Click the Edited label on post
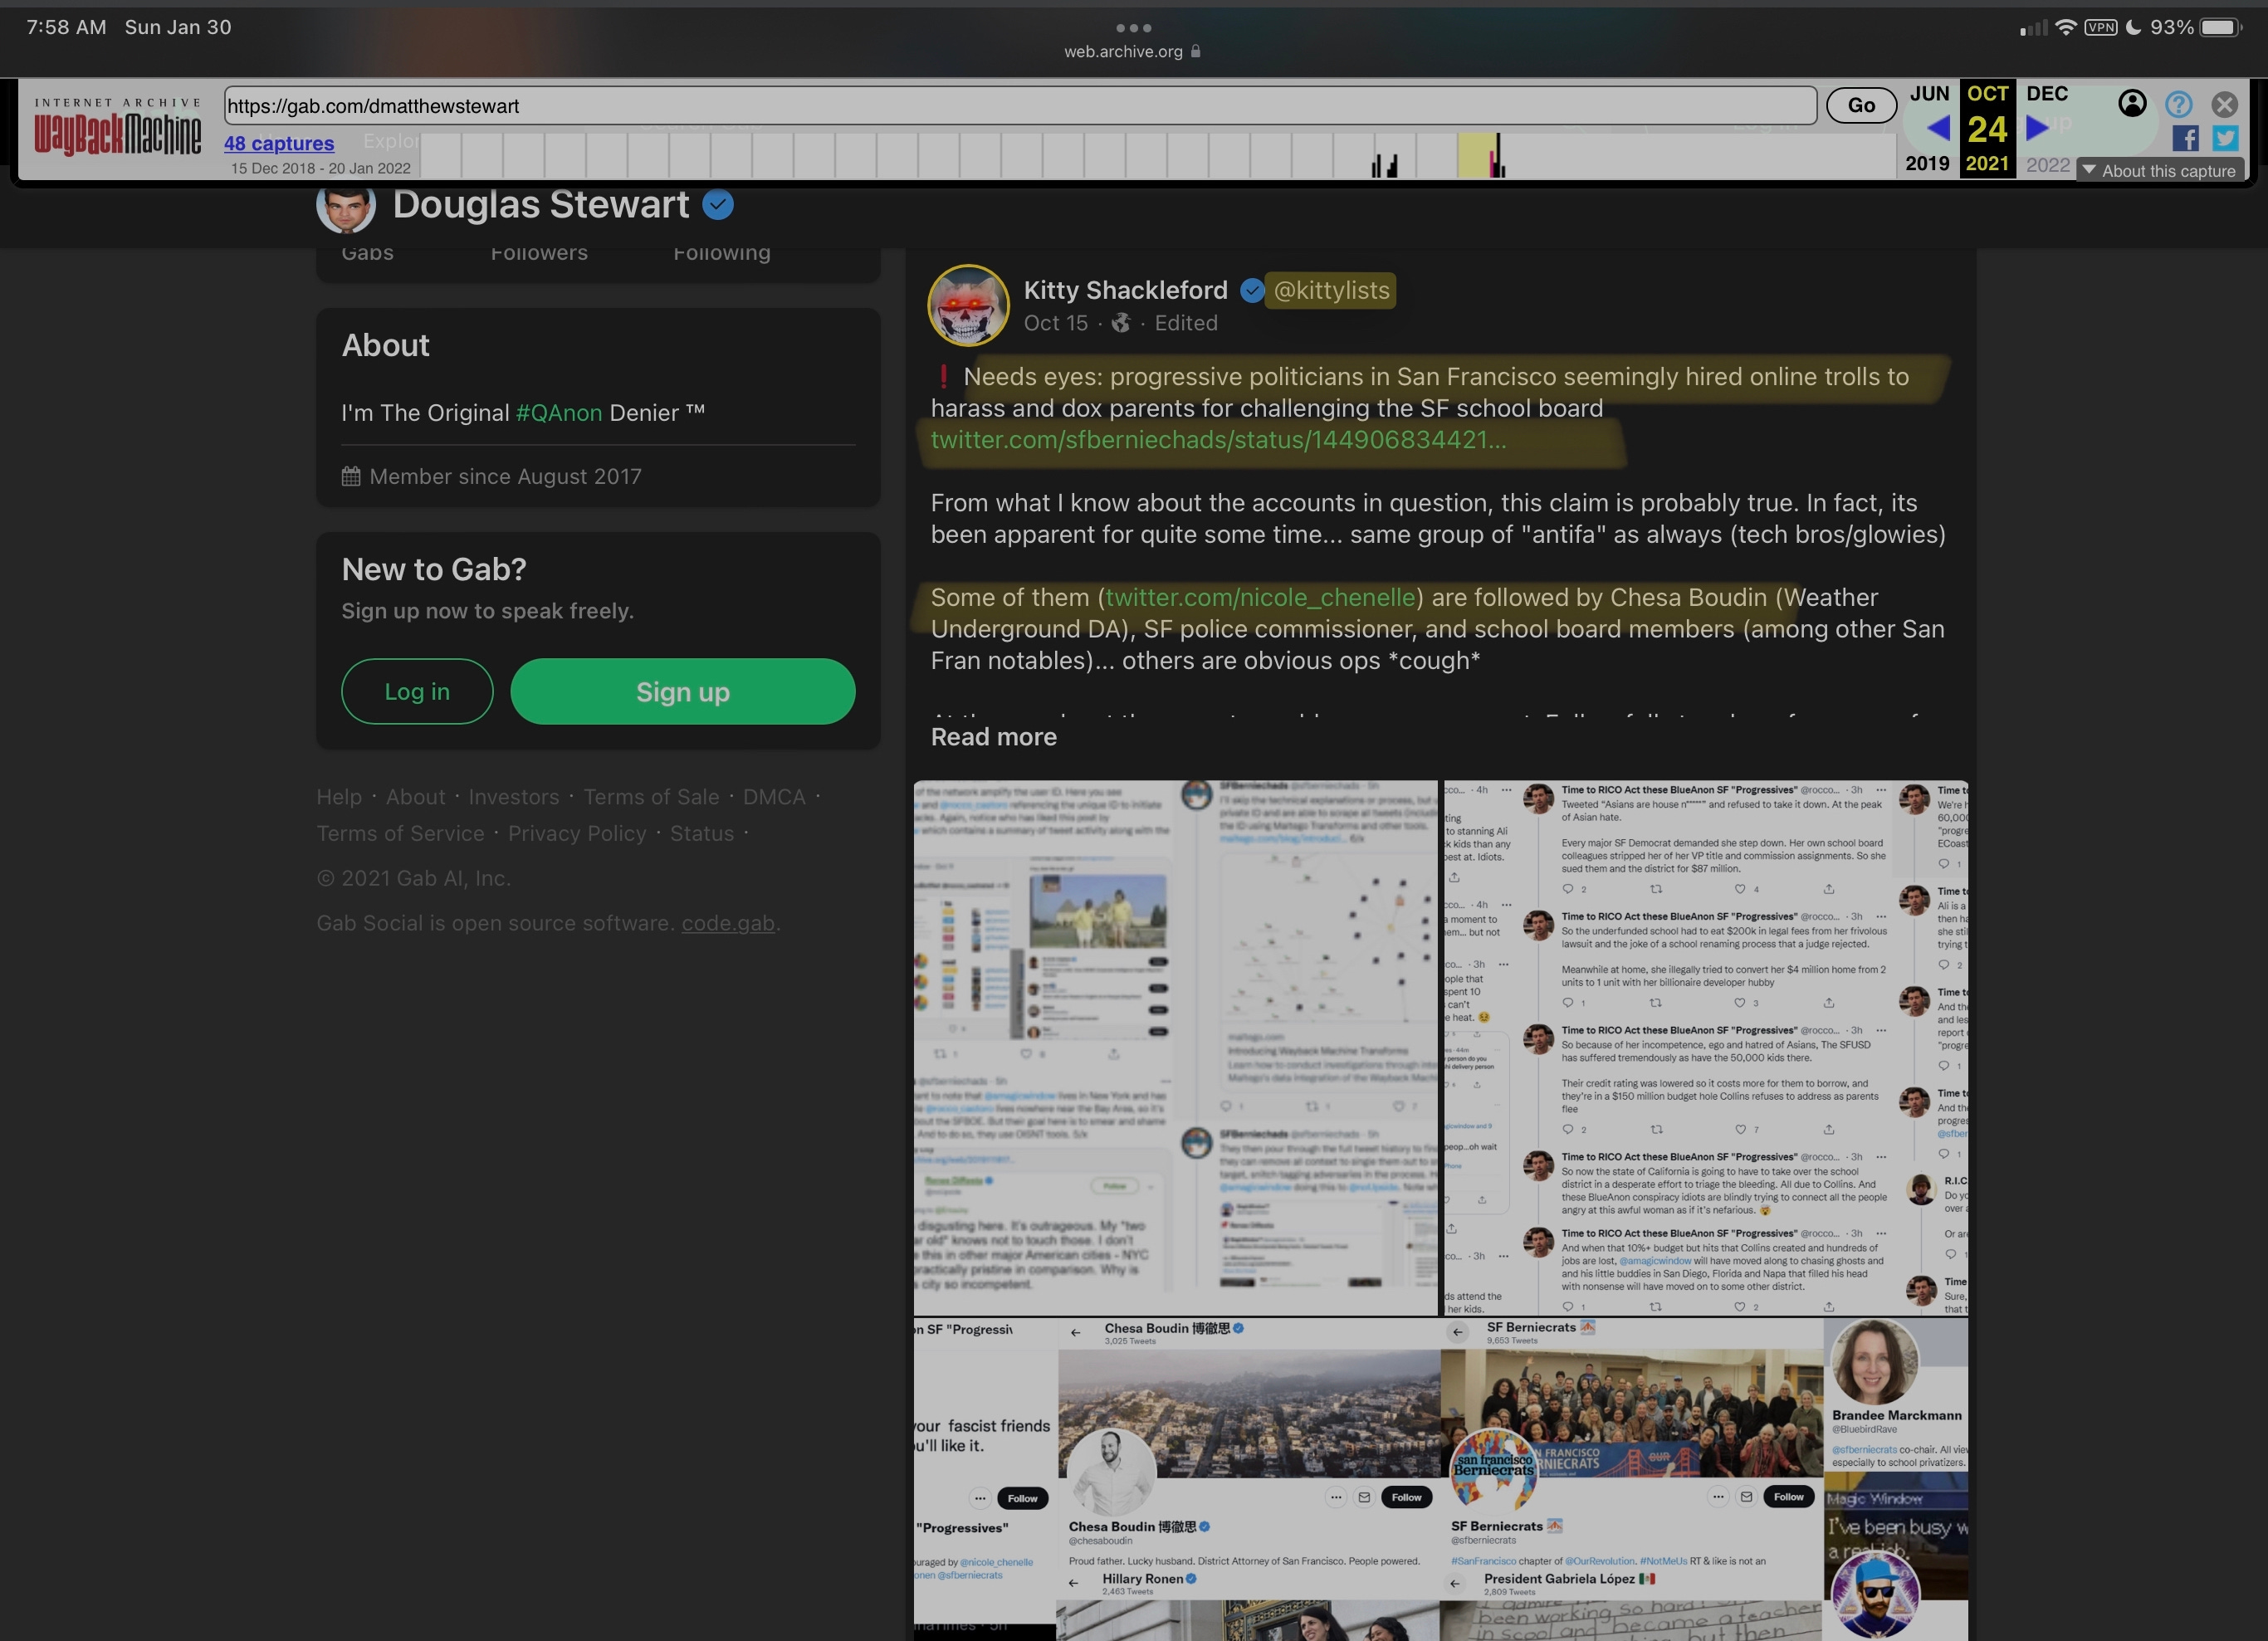The height and width of the screenshot is (1641, 2268). (x=1186, y=323)
